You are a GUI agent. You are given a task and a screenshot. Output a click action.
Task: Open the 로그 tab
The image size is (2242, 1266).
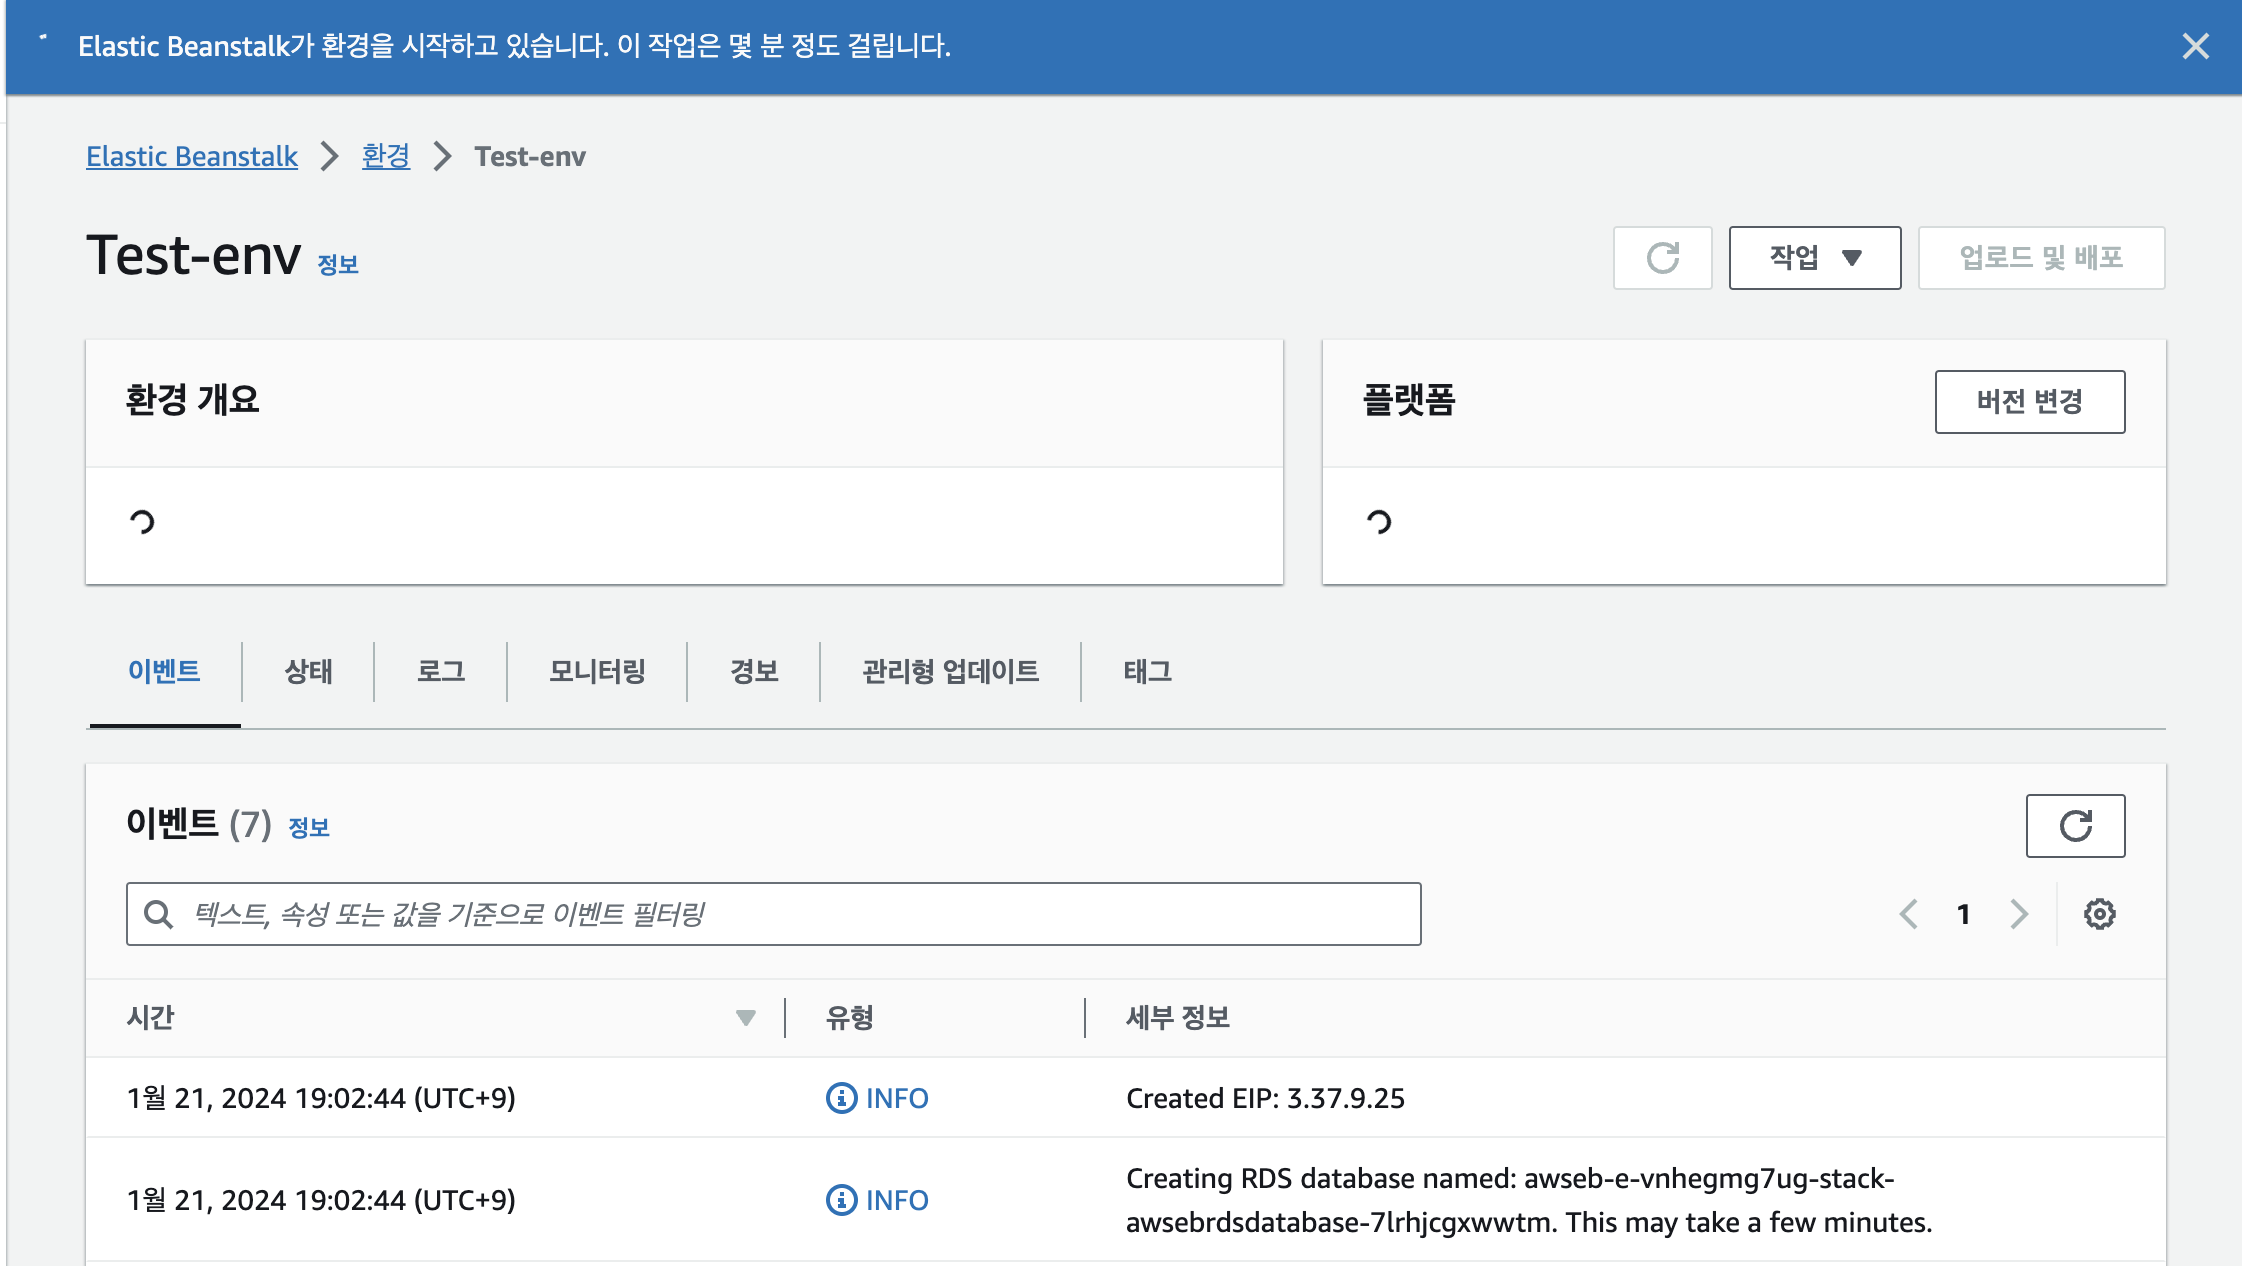pos(441,671)
